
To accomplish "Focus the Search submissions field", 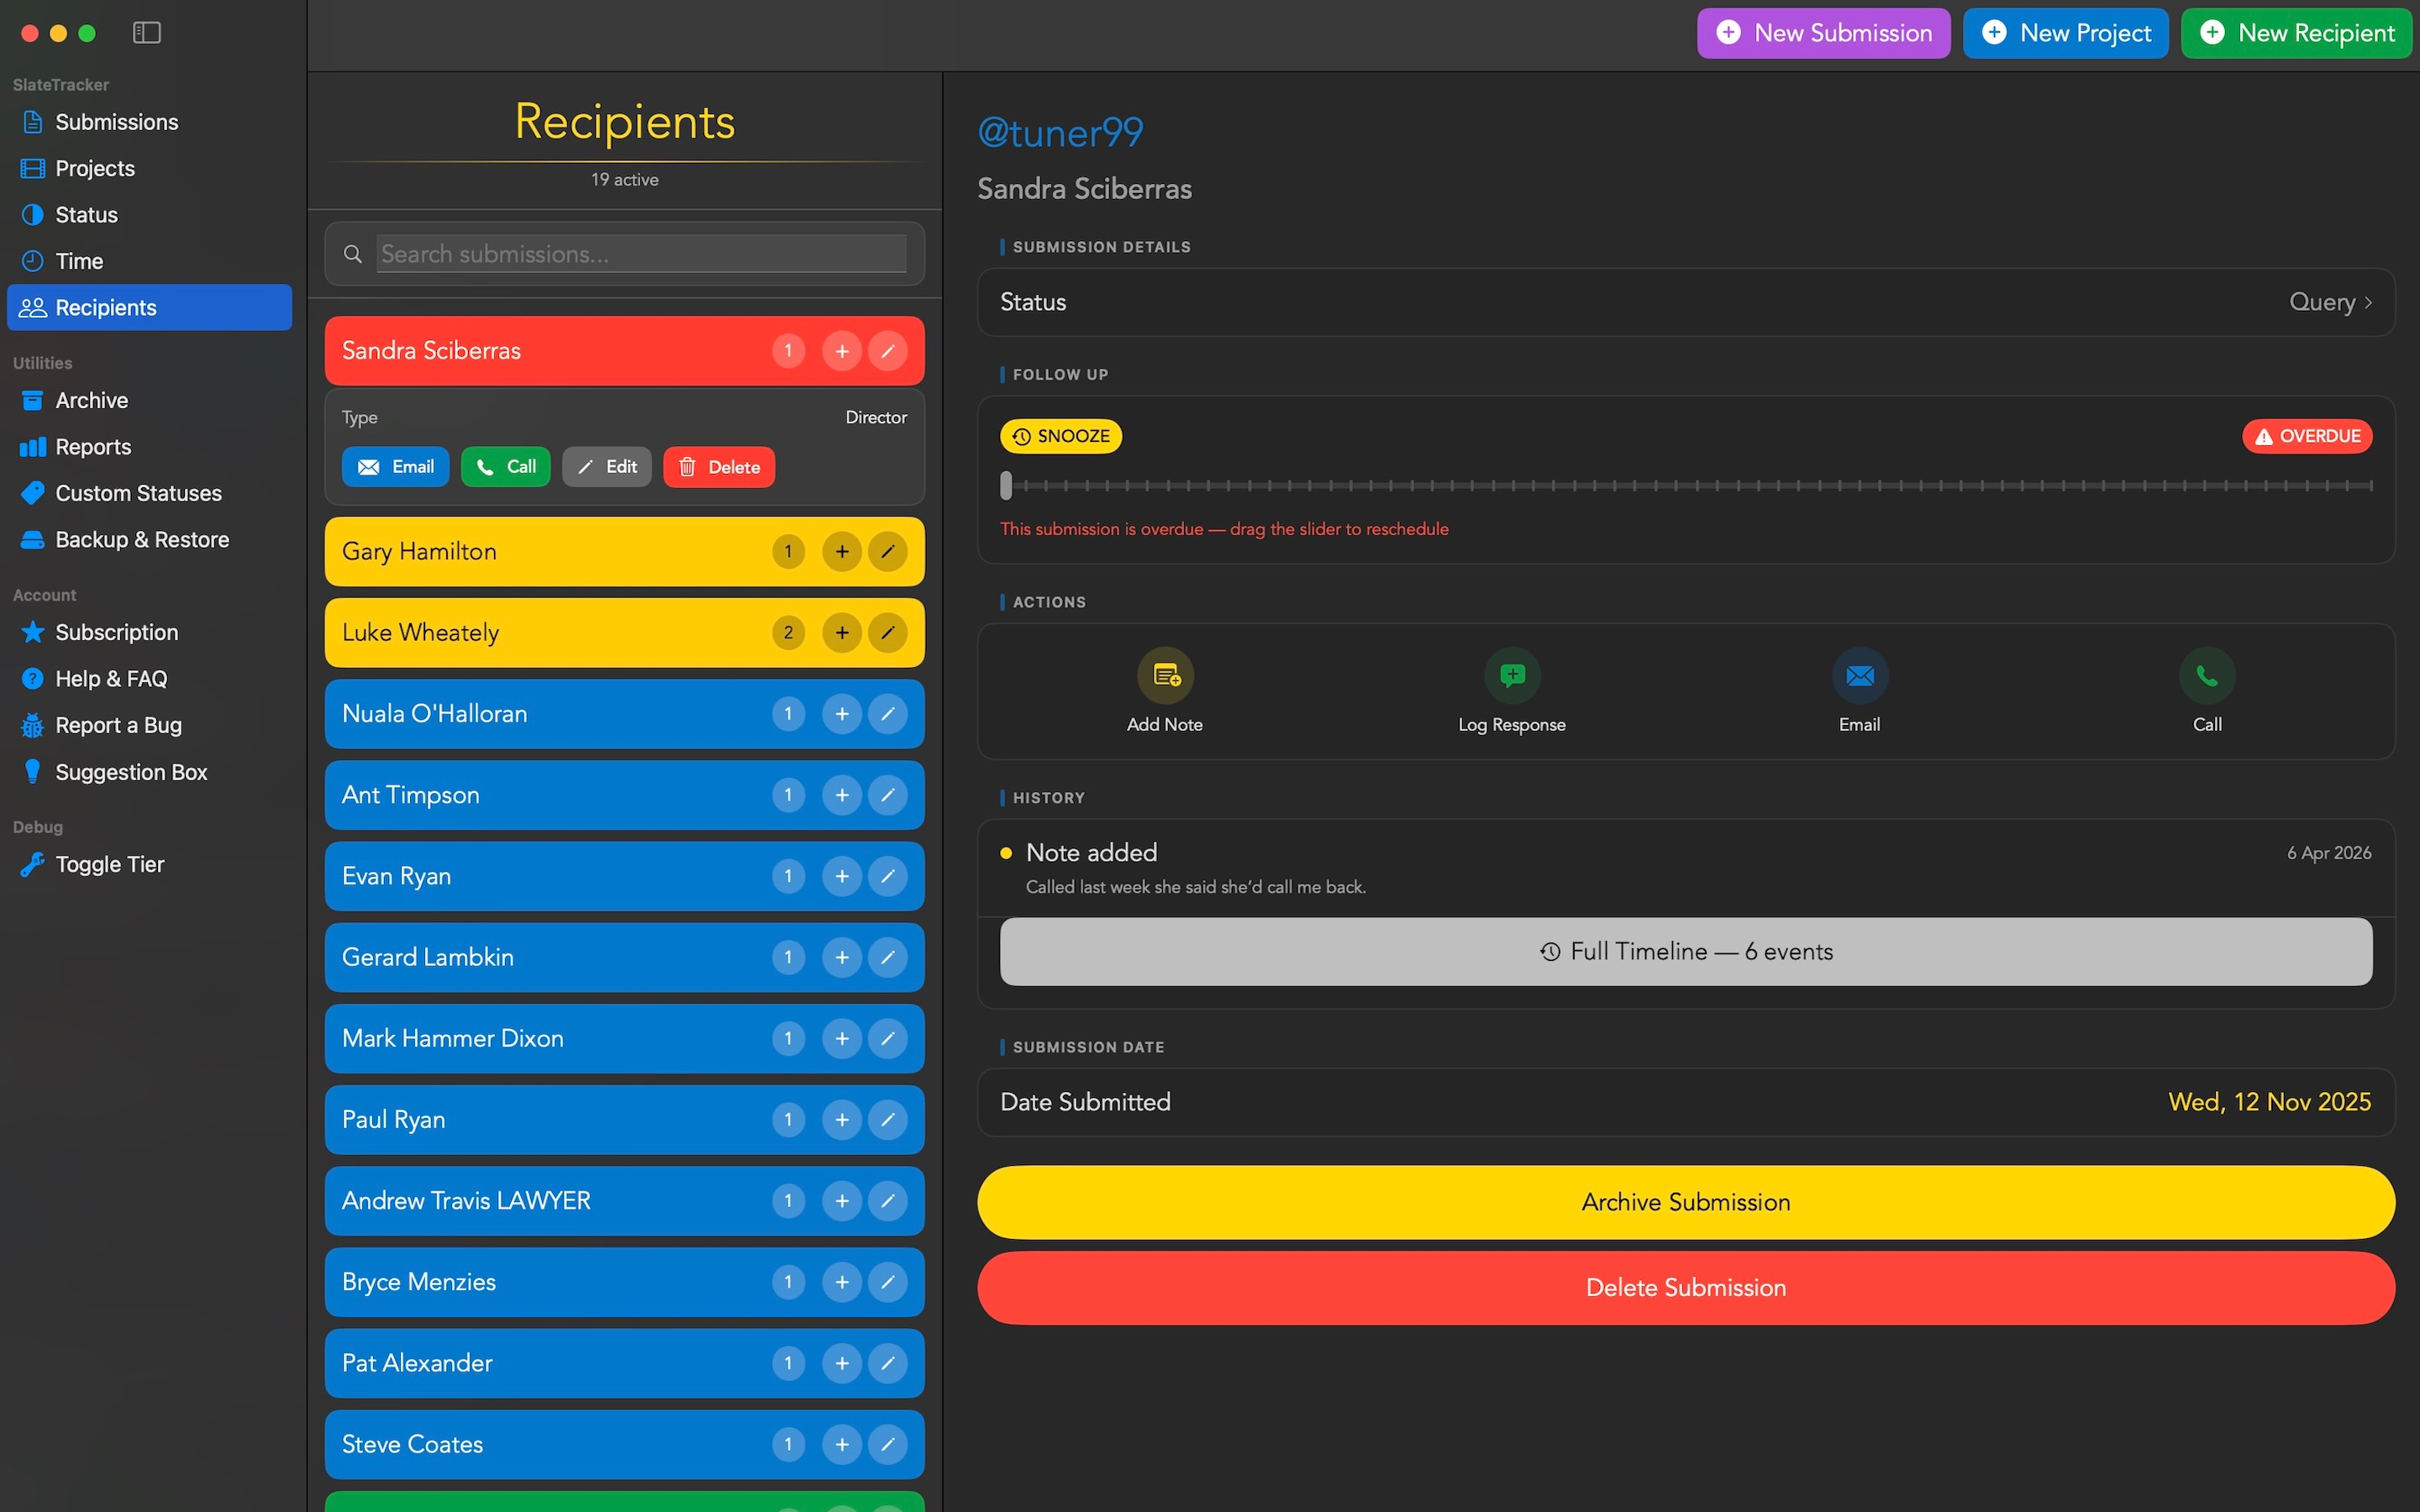I will (641, 254).
